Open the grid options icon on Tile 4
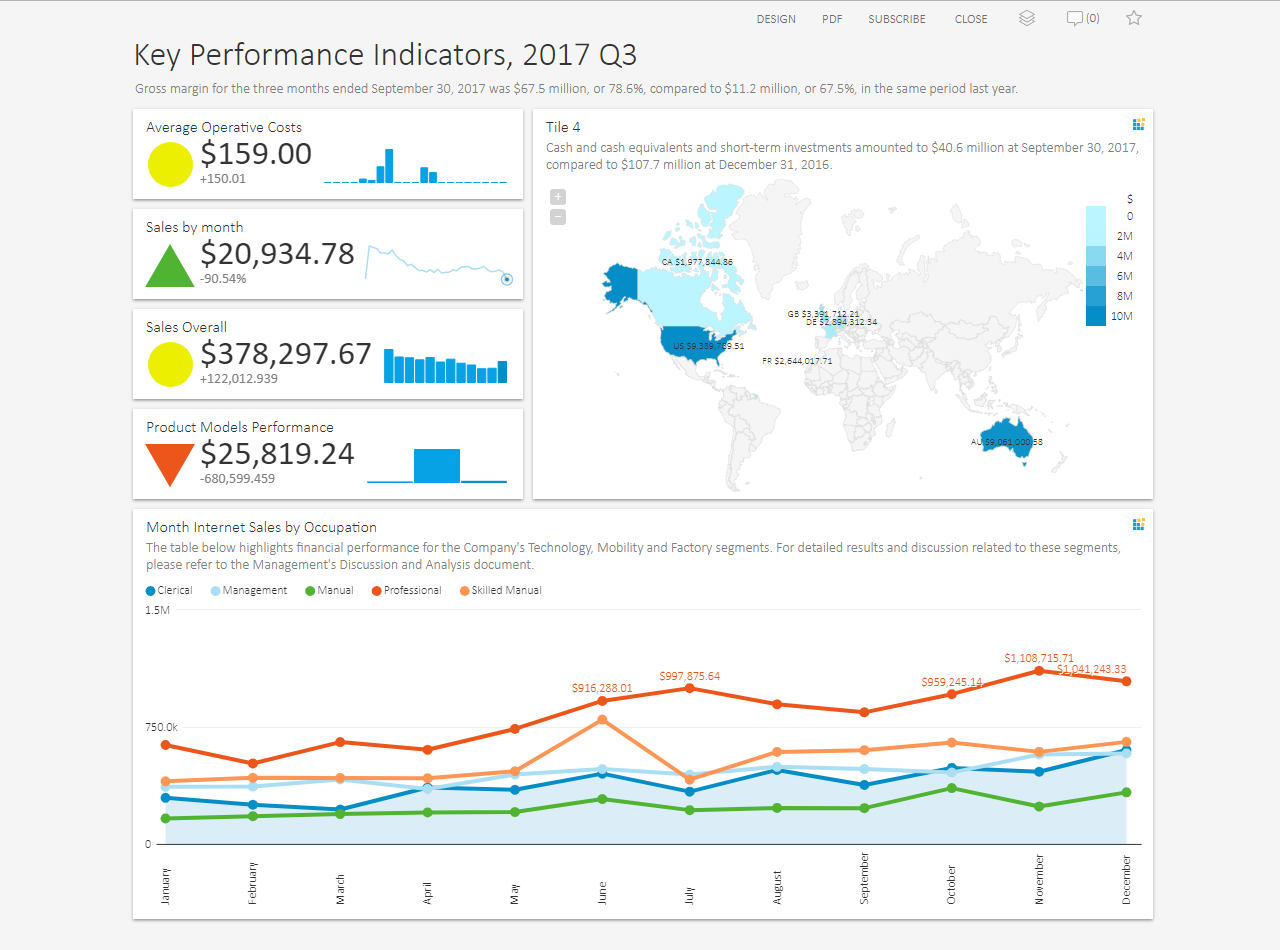1280x950 pixels. pos(1138,124)
